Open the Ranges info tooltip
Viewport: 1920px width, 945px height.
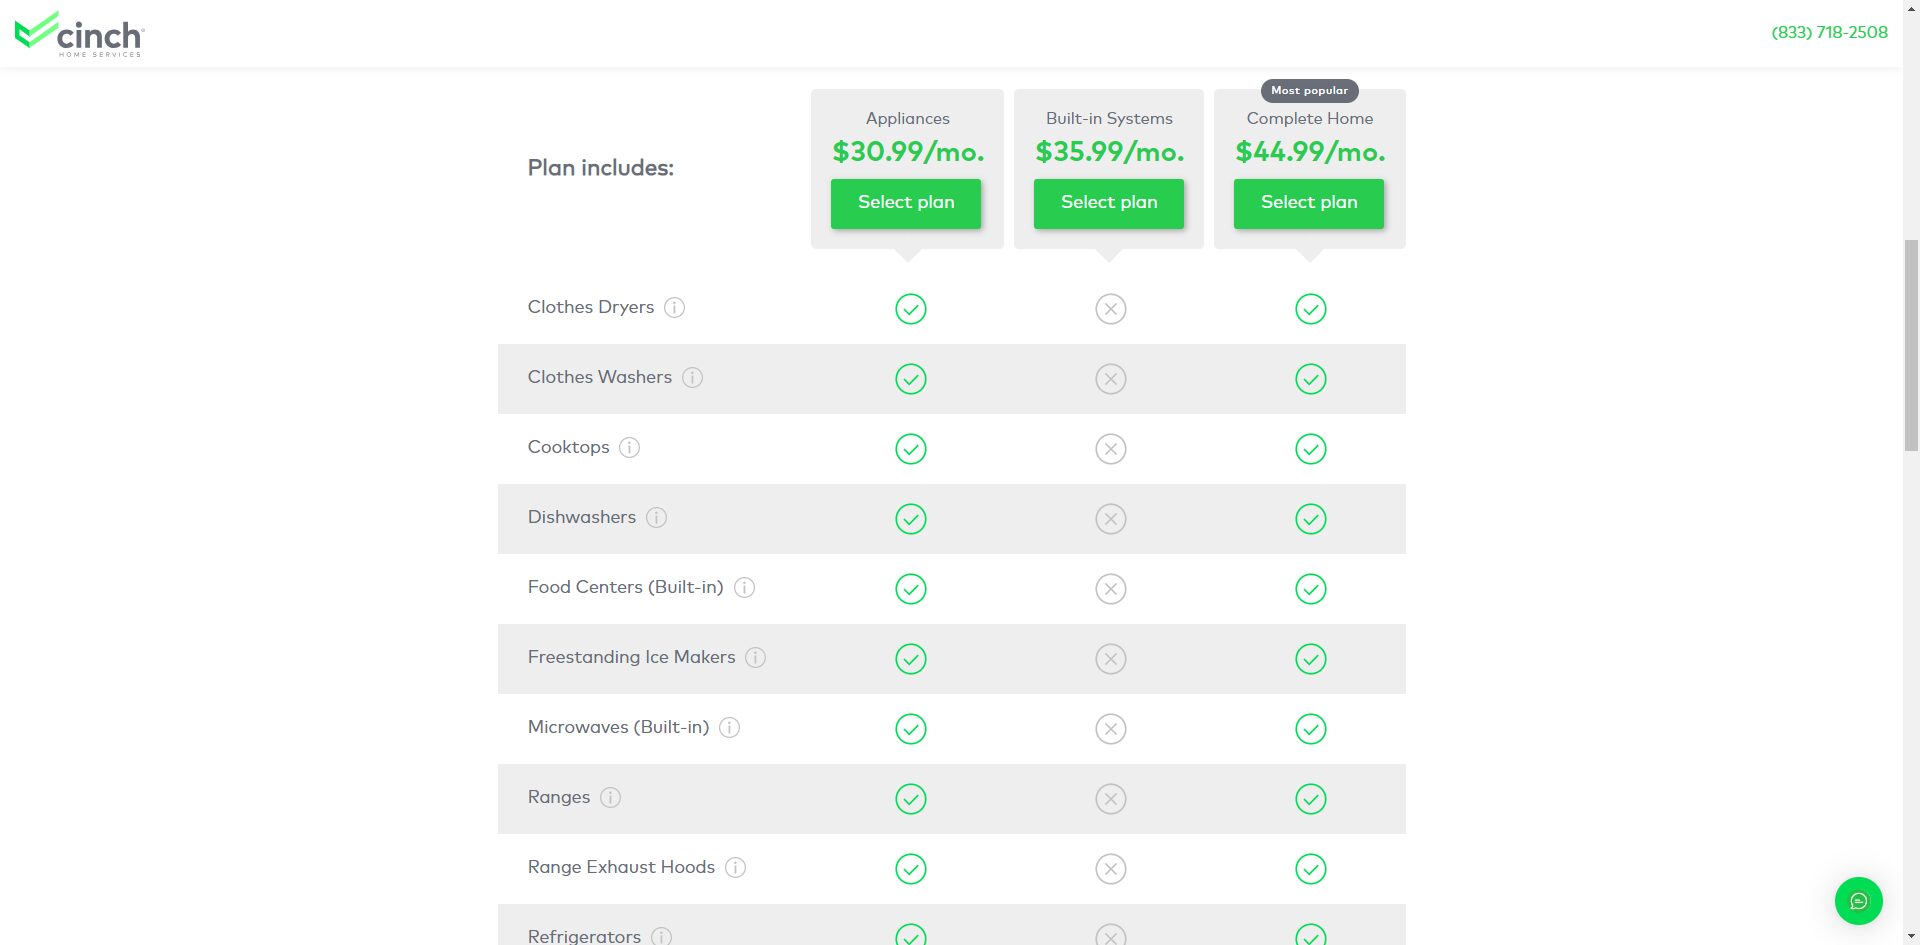click(611, 798)
